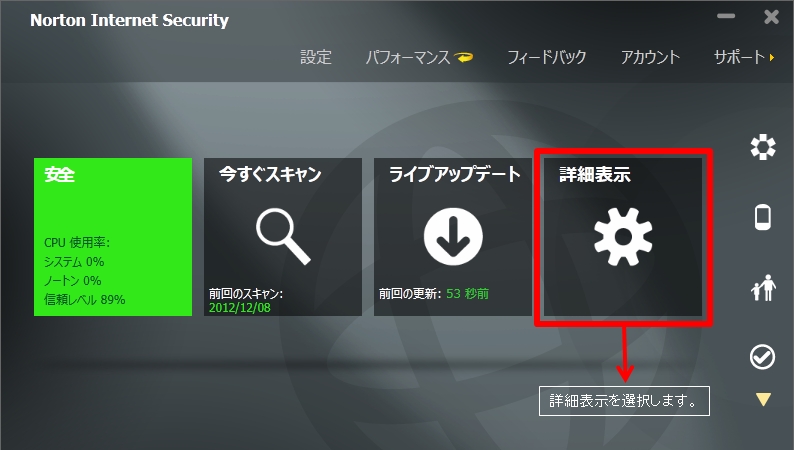Click the green 安全 status tile
Image resolution: width=794 pixels, height=450 pixels.
tap(113, 237)
